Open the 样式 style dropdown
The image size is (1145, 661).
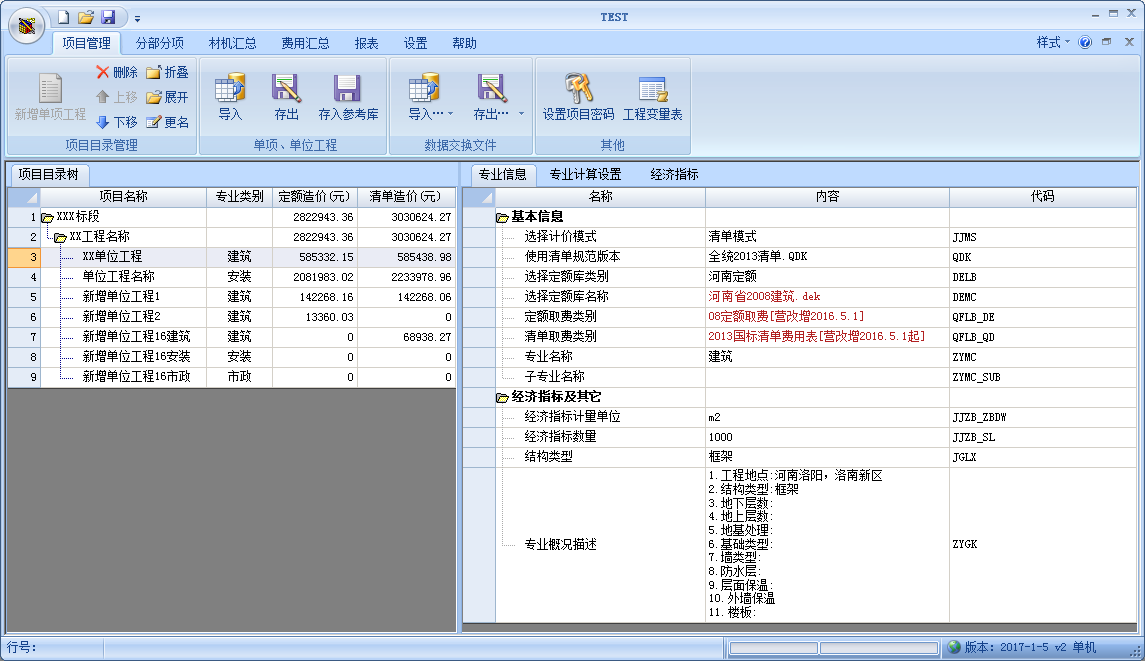[x=1053, y=42]
